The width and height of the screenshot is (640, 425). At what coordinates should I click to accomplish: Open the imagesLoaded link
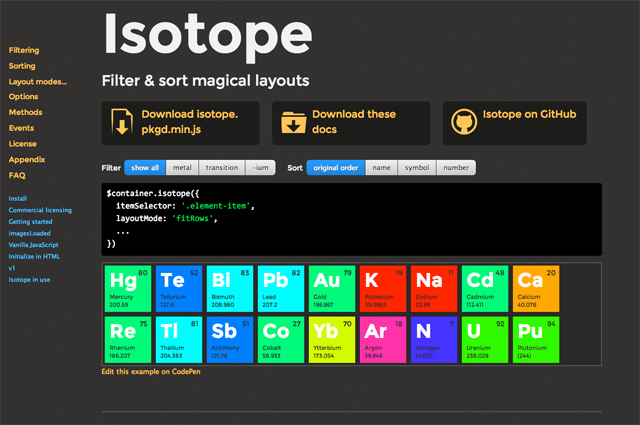click(x=29, y=234)
